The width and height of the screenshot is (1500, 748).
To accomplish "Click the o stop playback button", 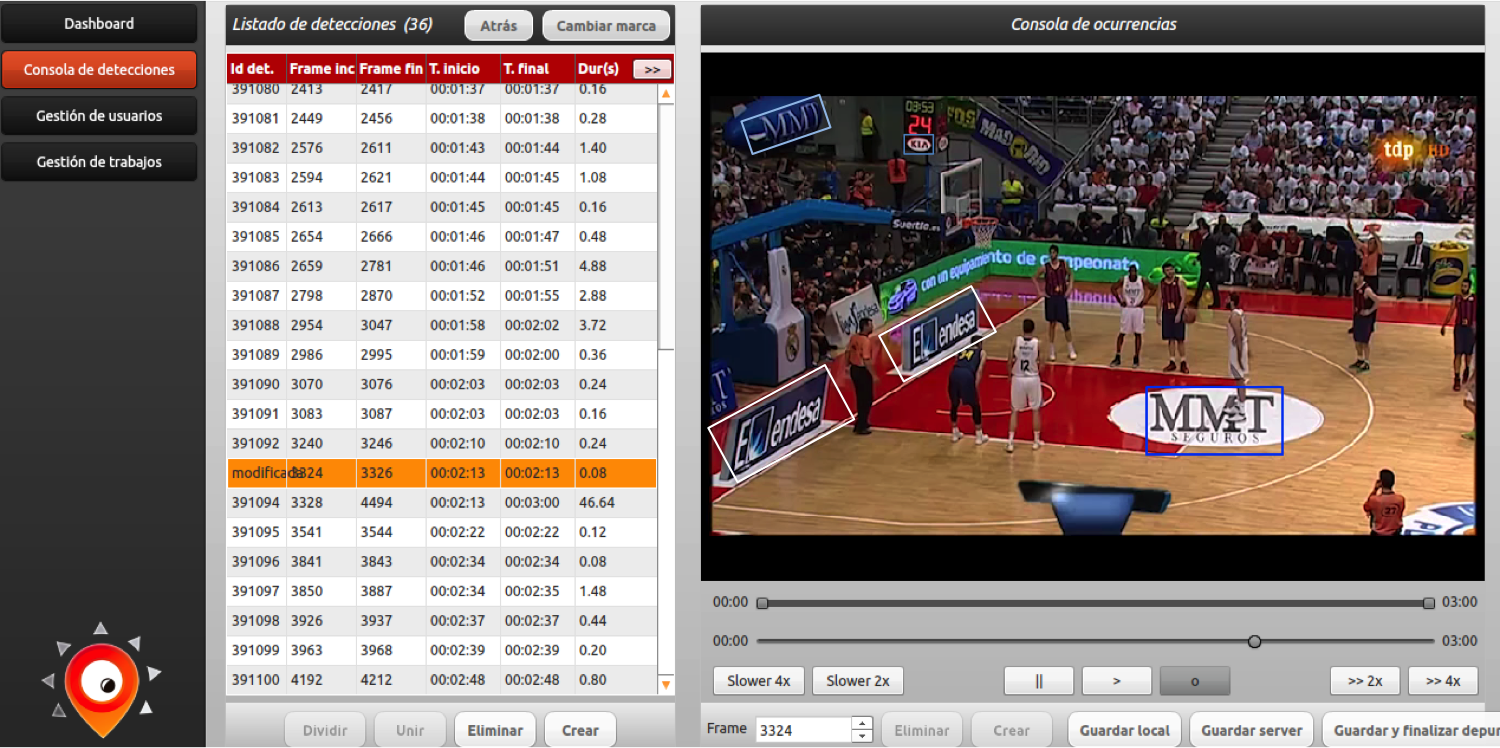I will click(1195, 681).
